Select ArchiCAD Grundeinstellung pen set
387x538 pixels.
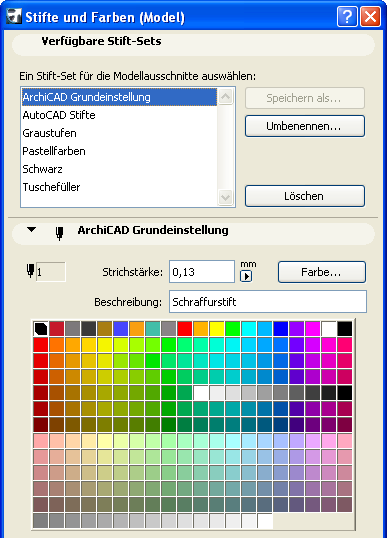click(119, 97)
